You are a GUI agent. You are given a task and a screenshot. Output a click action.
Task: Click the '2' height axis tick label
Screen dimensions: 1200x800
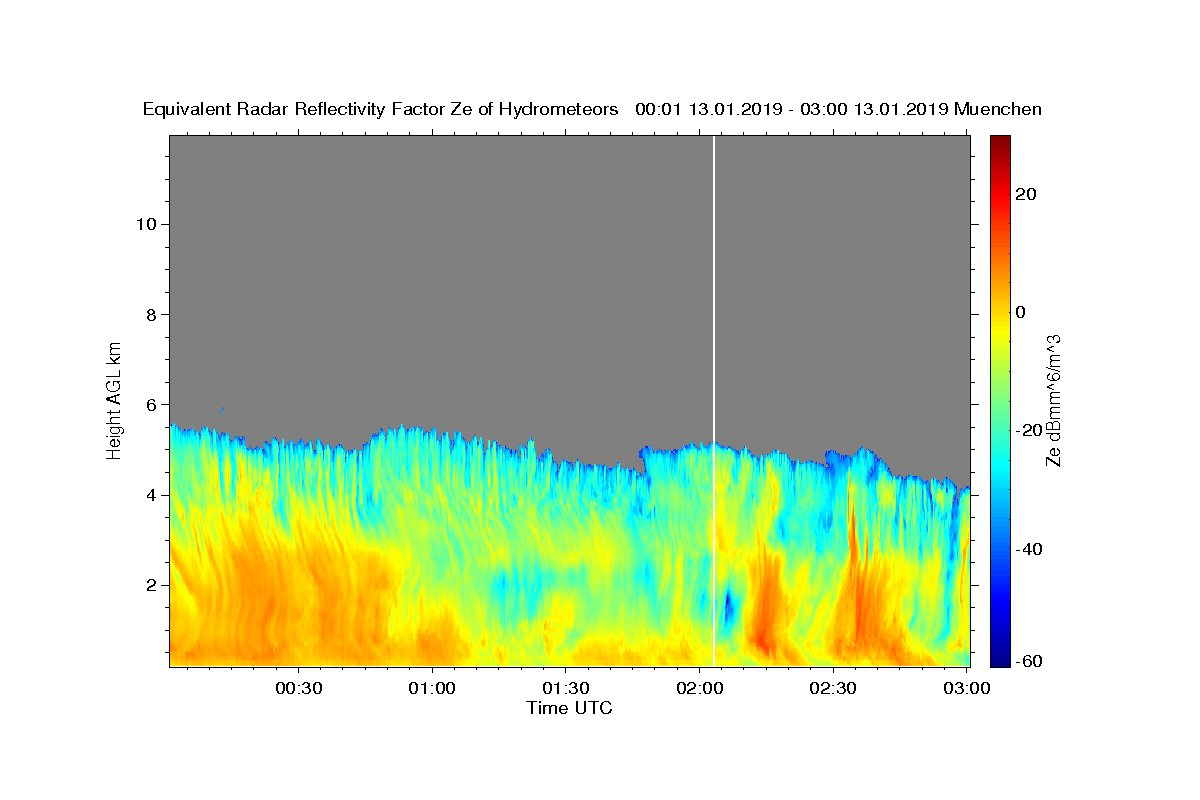pyautogui.click(x=150, y=585)
